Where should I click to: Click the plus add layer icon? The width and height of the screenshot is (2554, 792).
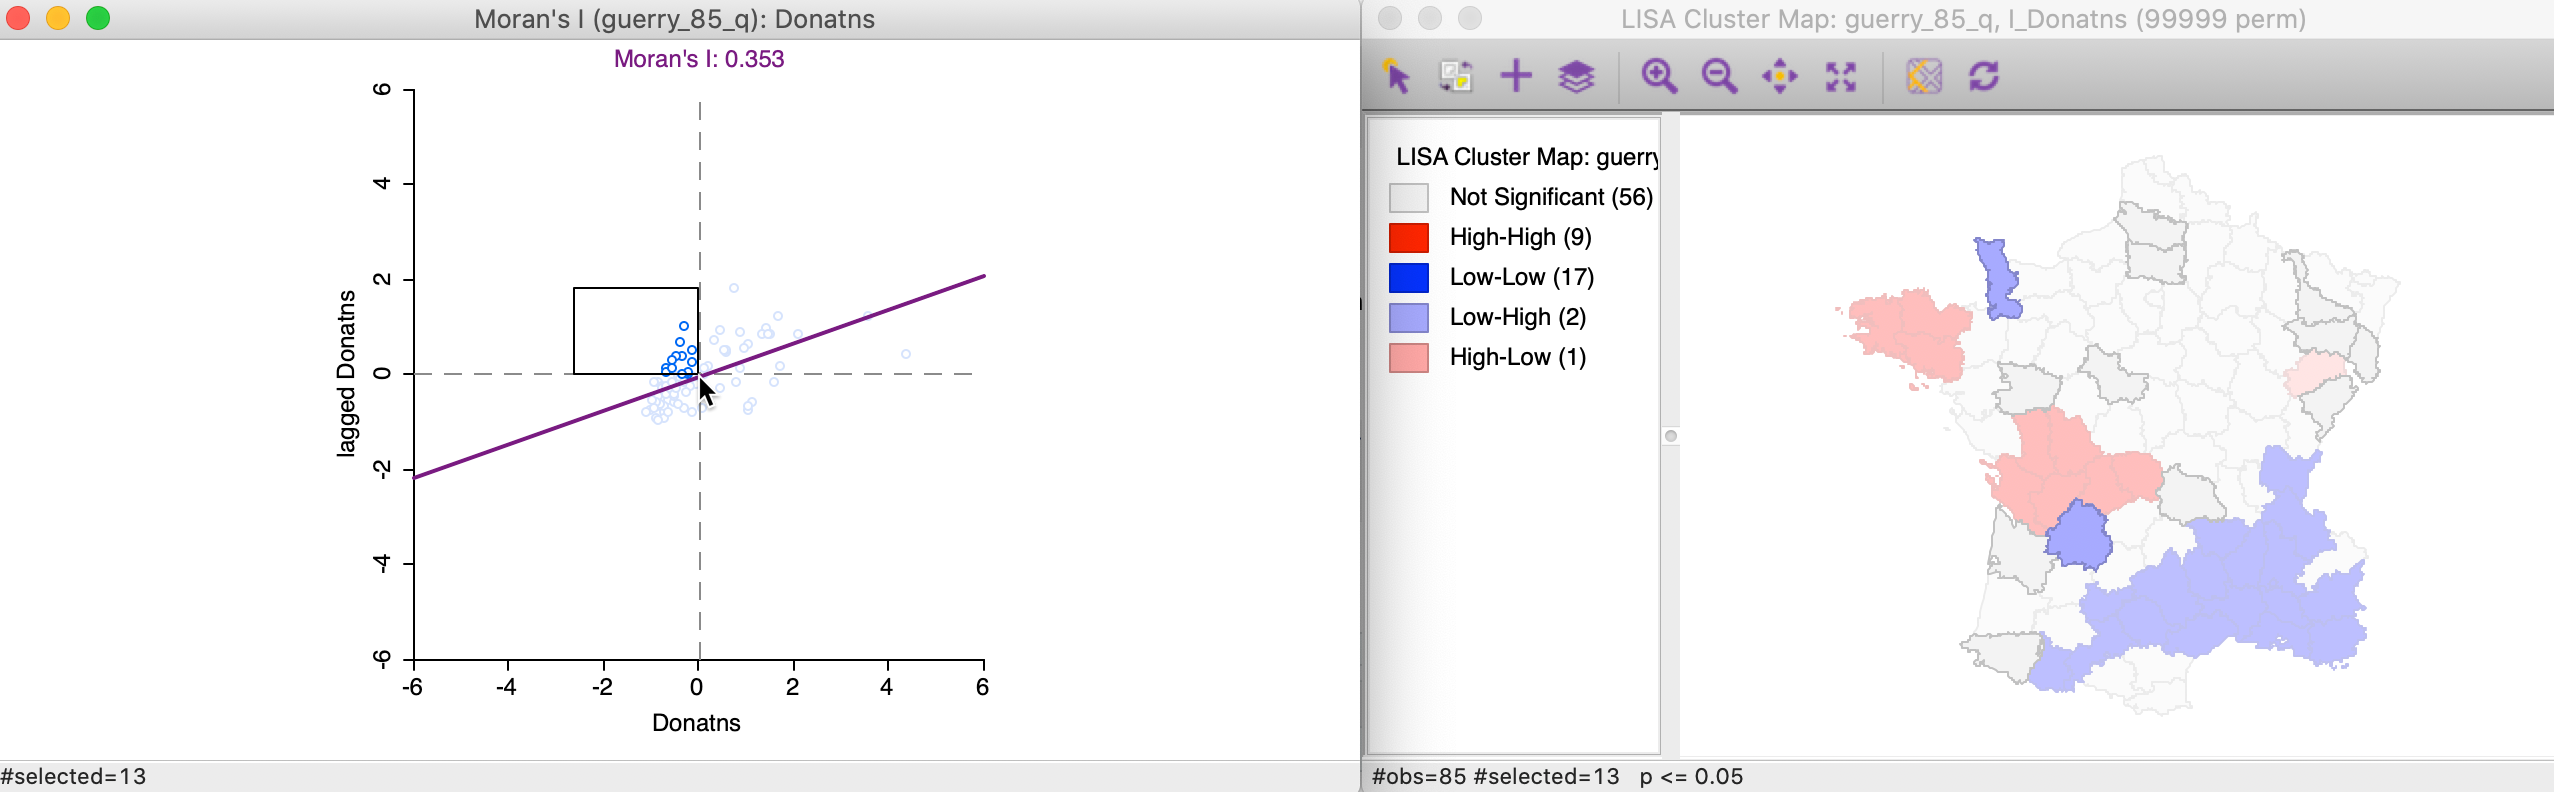(x=1516, y=76)
